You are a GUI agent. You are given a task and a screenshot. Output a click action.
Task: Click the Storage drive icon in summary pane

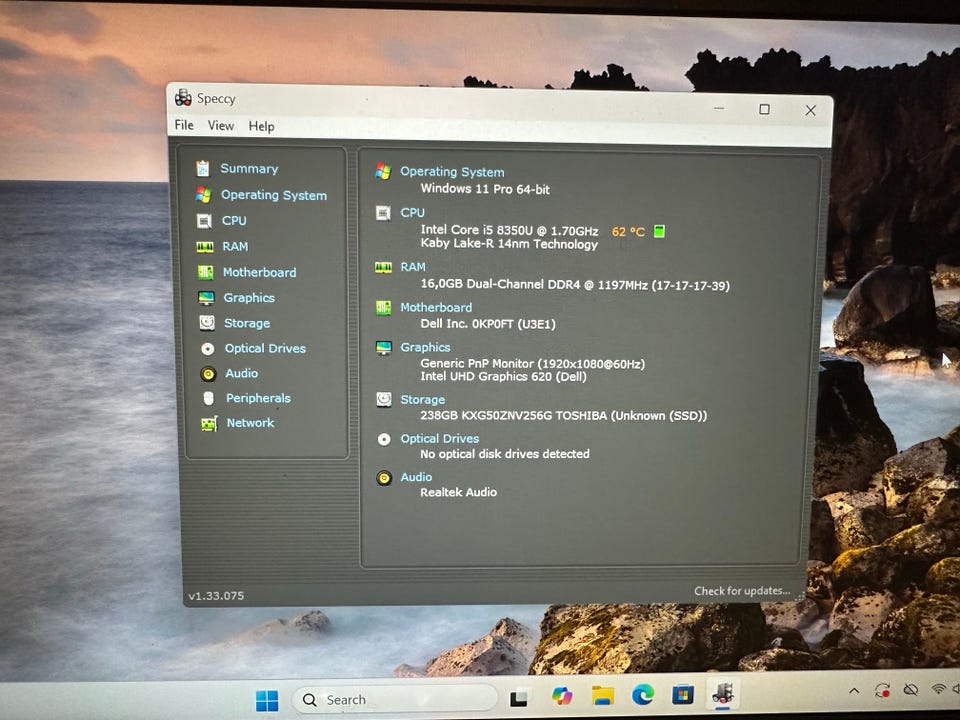click(x=384, y=399)
